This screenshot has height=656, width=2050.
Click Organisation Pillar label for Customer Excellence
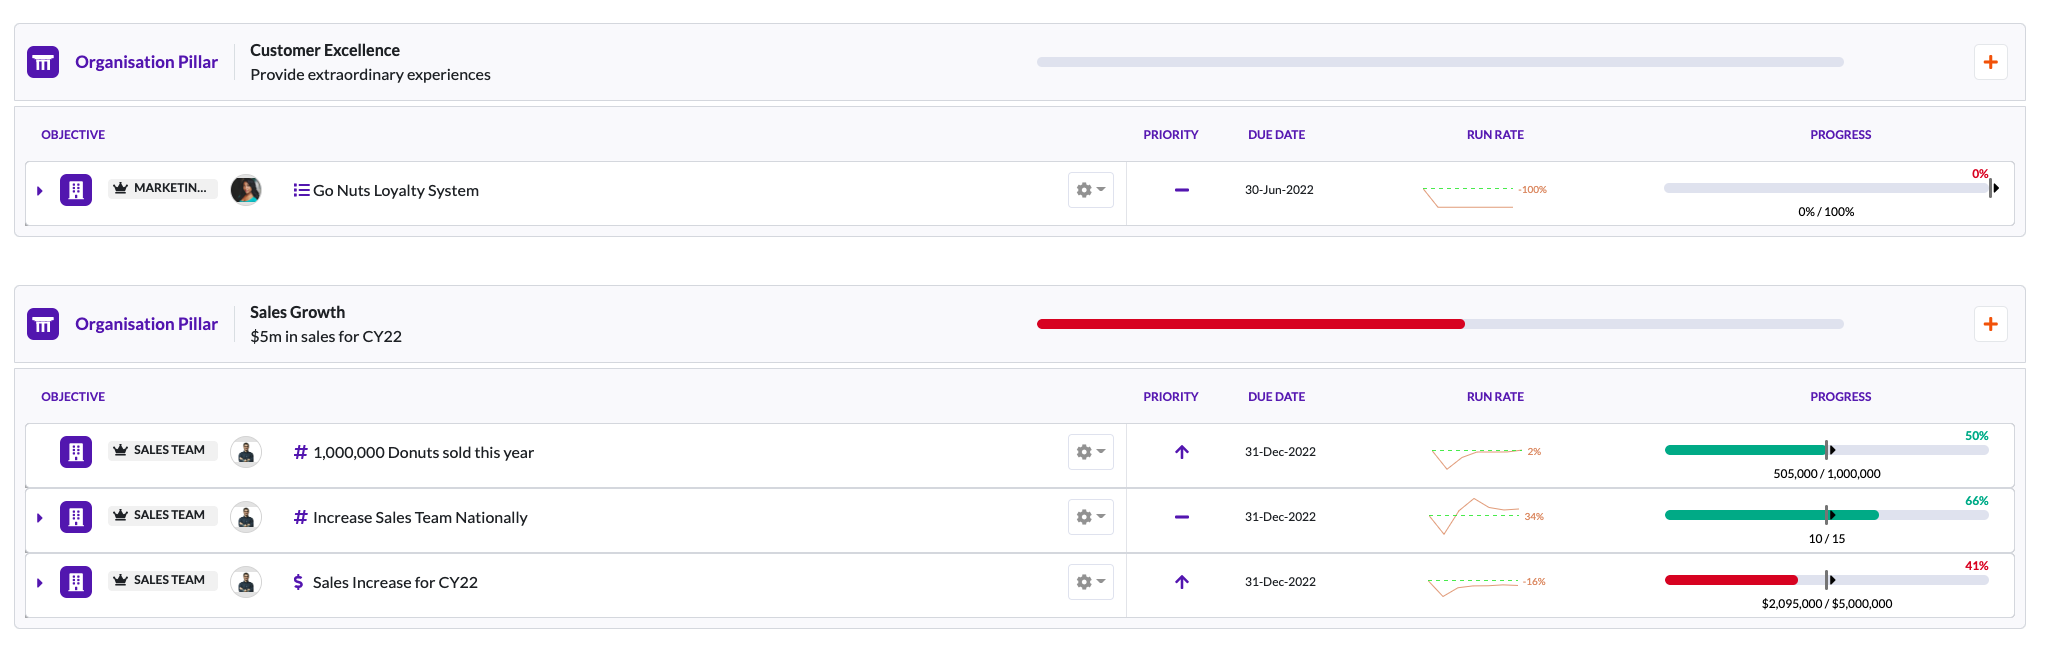(x=146, y=62)
